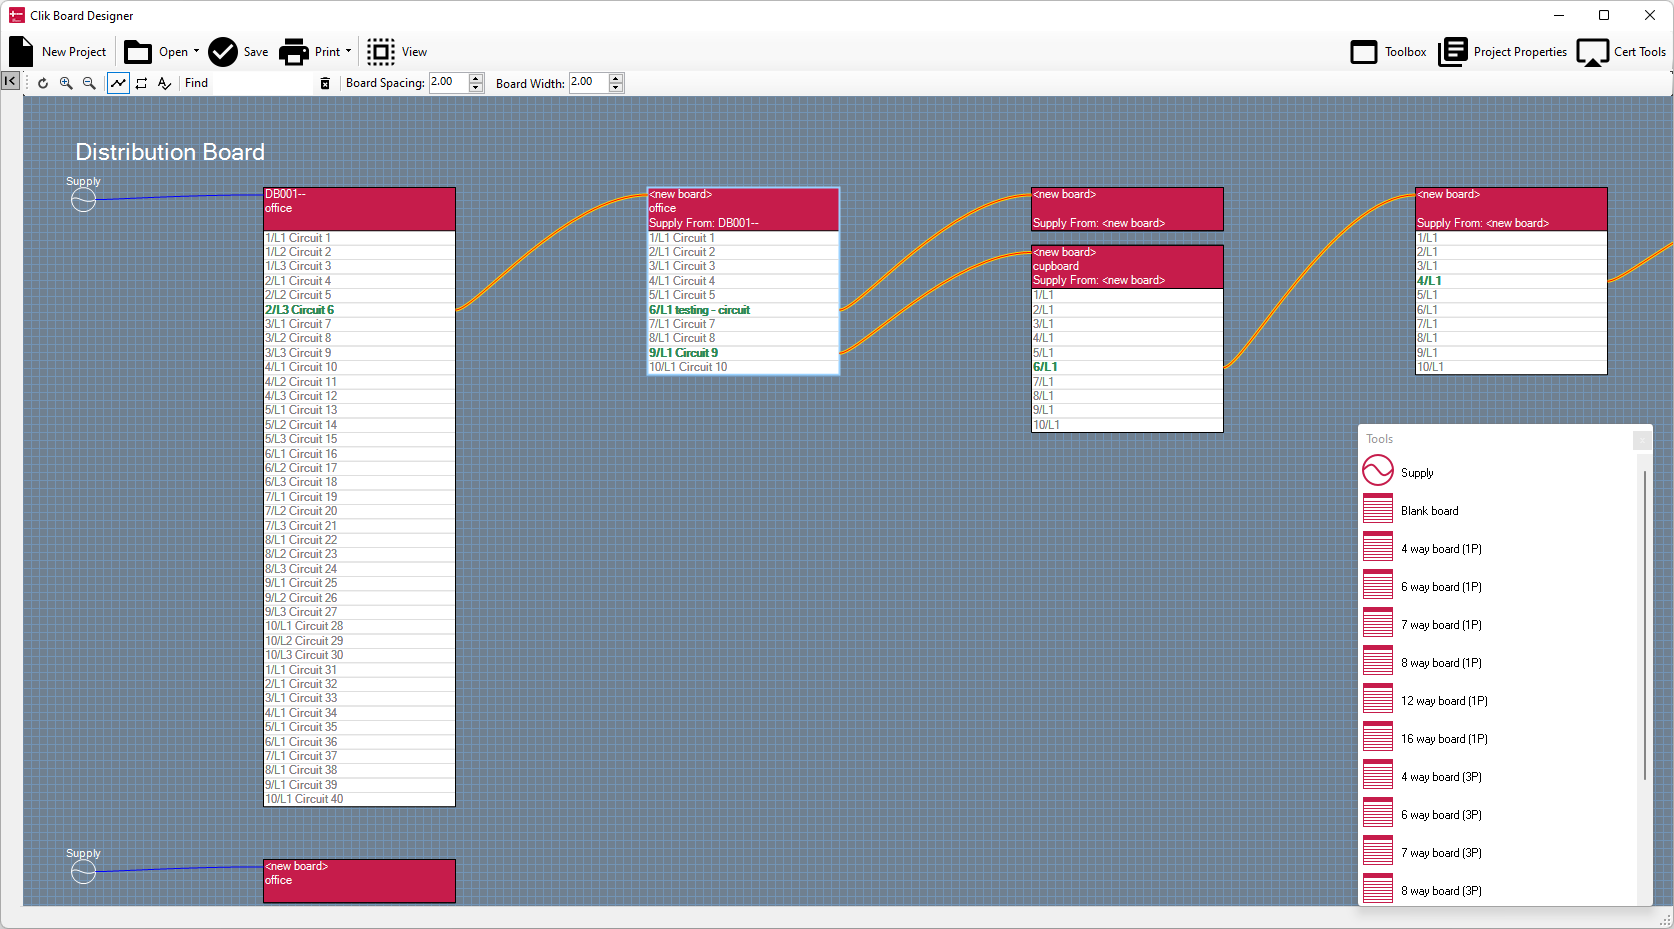Collapse the left side panel arrow

10,81
